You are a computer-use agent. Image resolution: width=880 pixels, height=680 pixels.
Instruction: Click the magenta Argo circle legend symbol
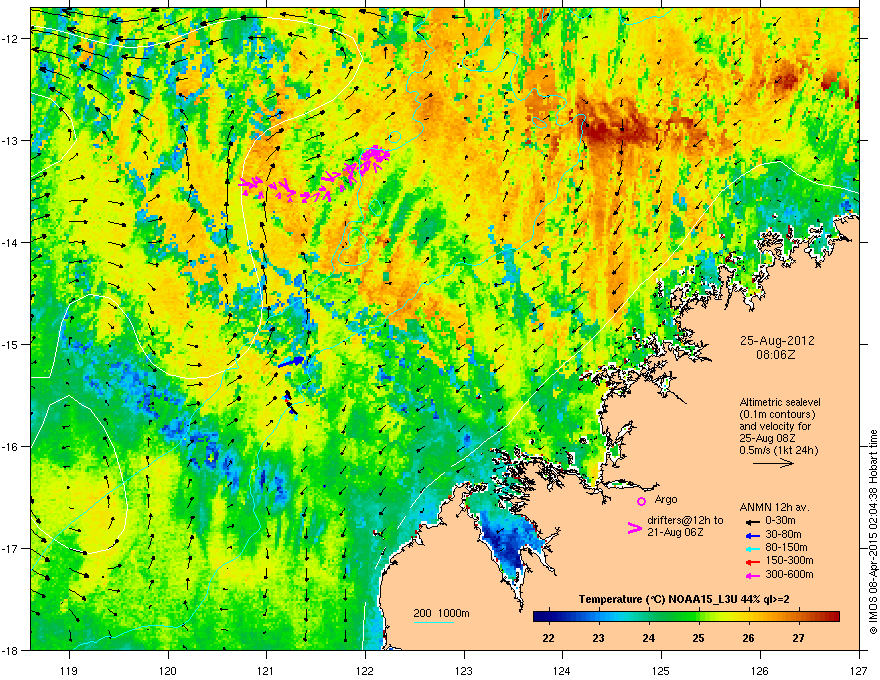(641, 501)
